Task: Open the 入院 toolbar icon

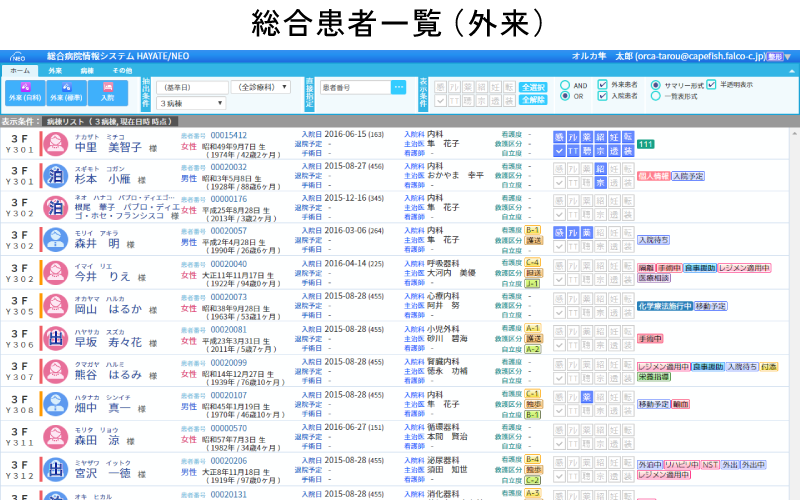Action: coord(108,92)
